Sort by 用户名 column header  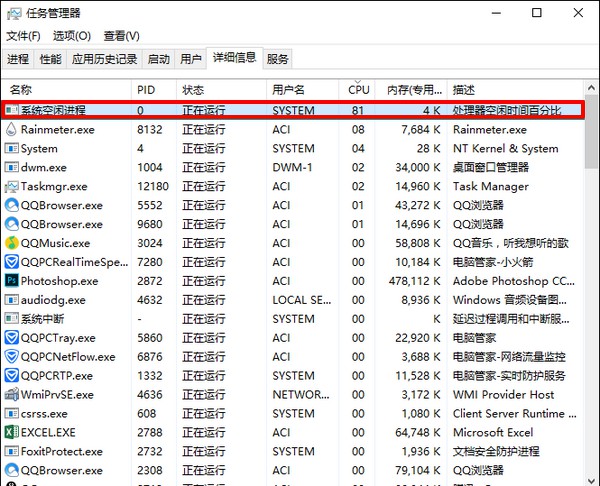tap(288, 89)
